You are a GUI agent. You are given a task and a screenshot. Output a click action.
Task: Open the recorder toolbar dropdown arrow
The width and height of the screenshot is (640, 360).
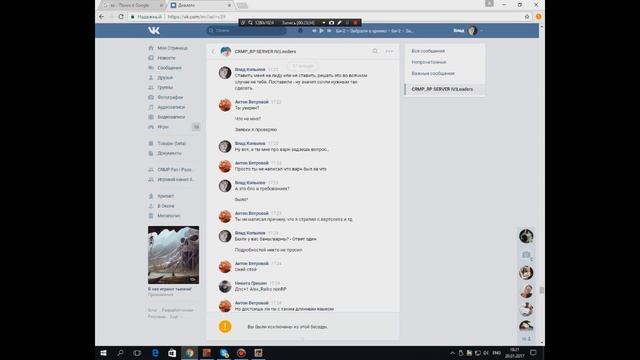pyautogui.click(x=324, y=23)
